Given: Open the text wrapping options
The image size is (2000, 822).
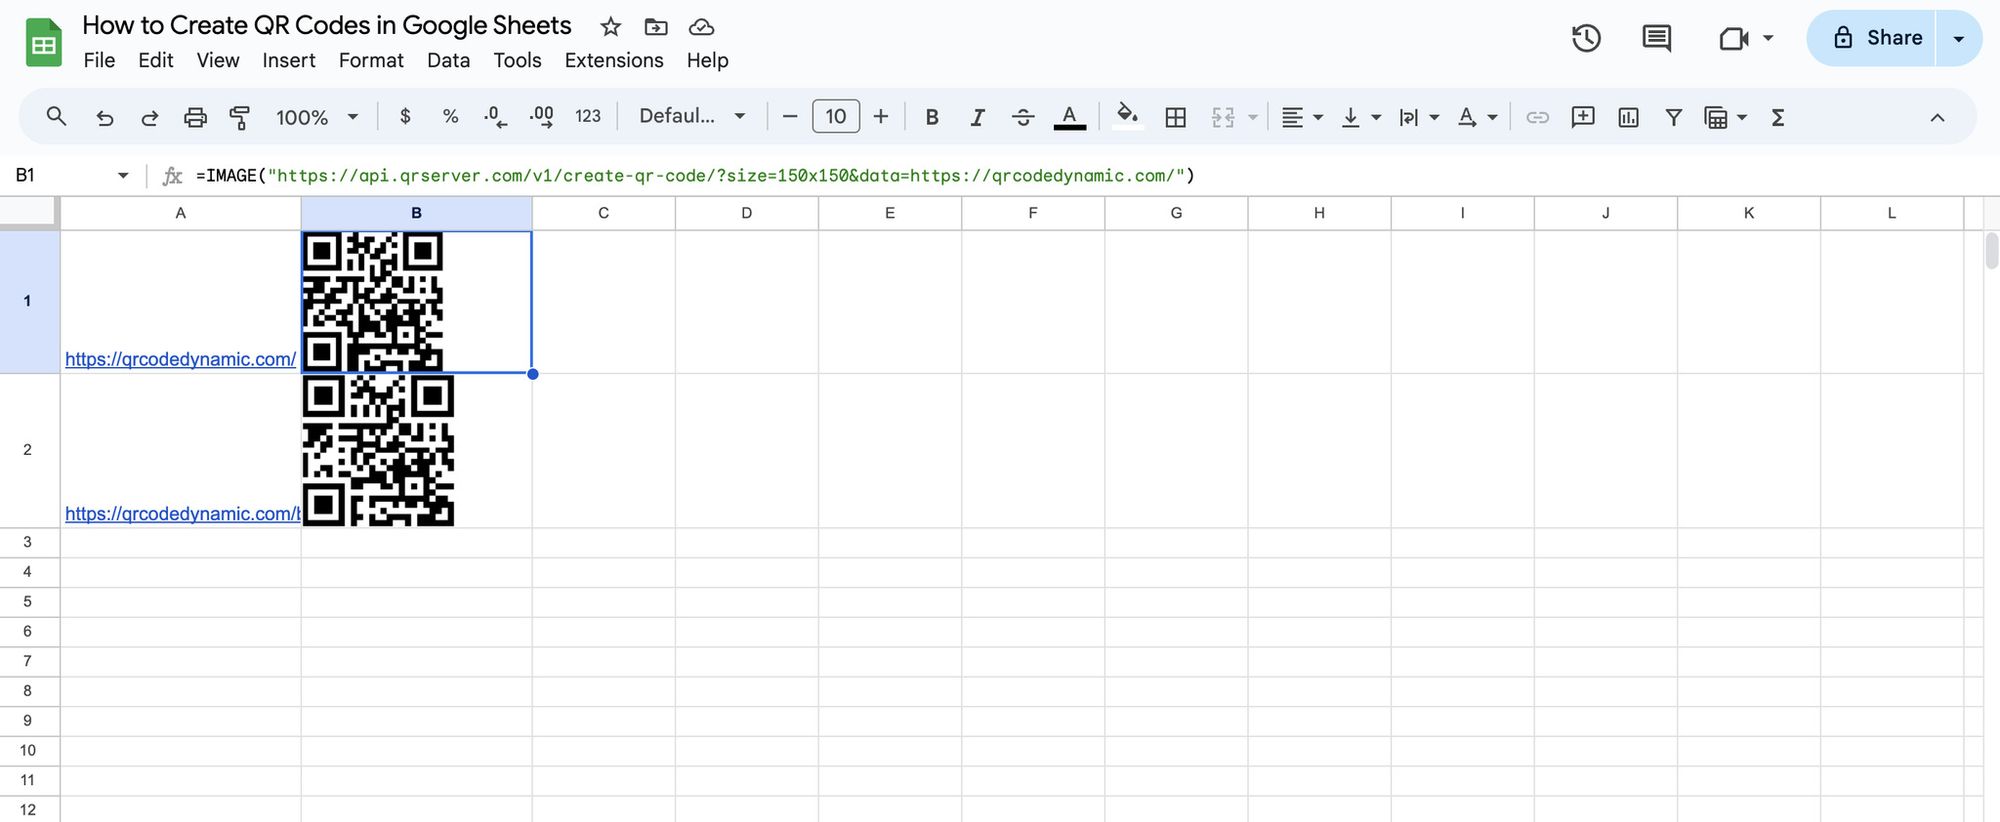Looking at the screenshot, I should tap(1418, 117).
